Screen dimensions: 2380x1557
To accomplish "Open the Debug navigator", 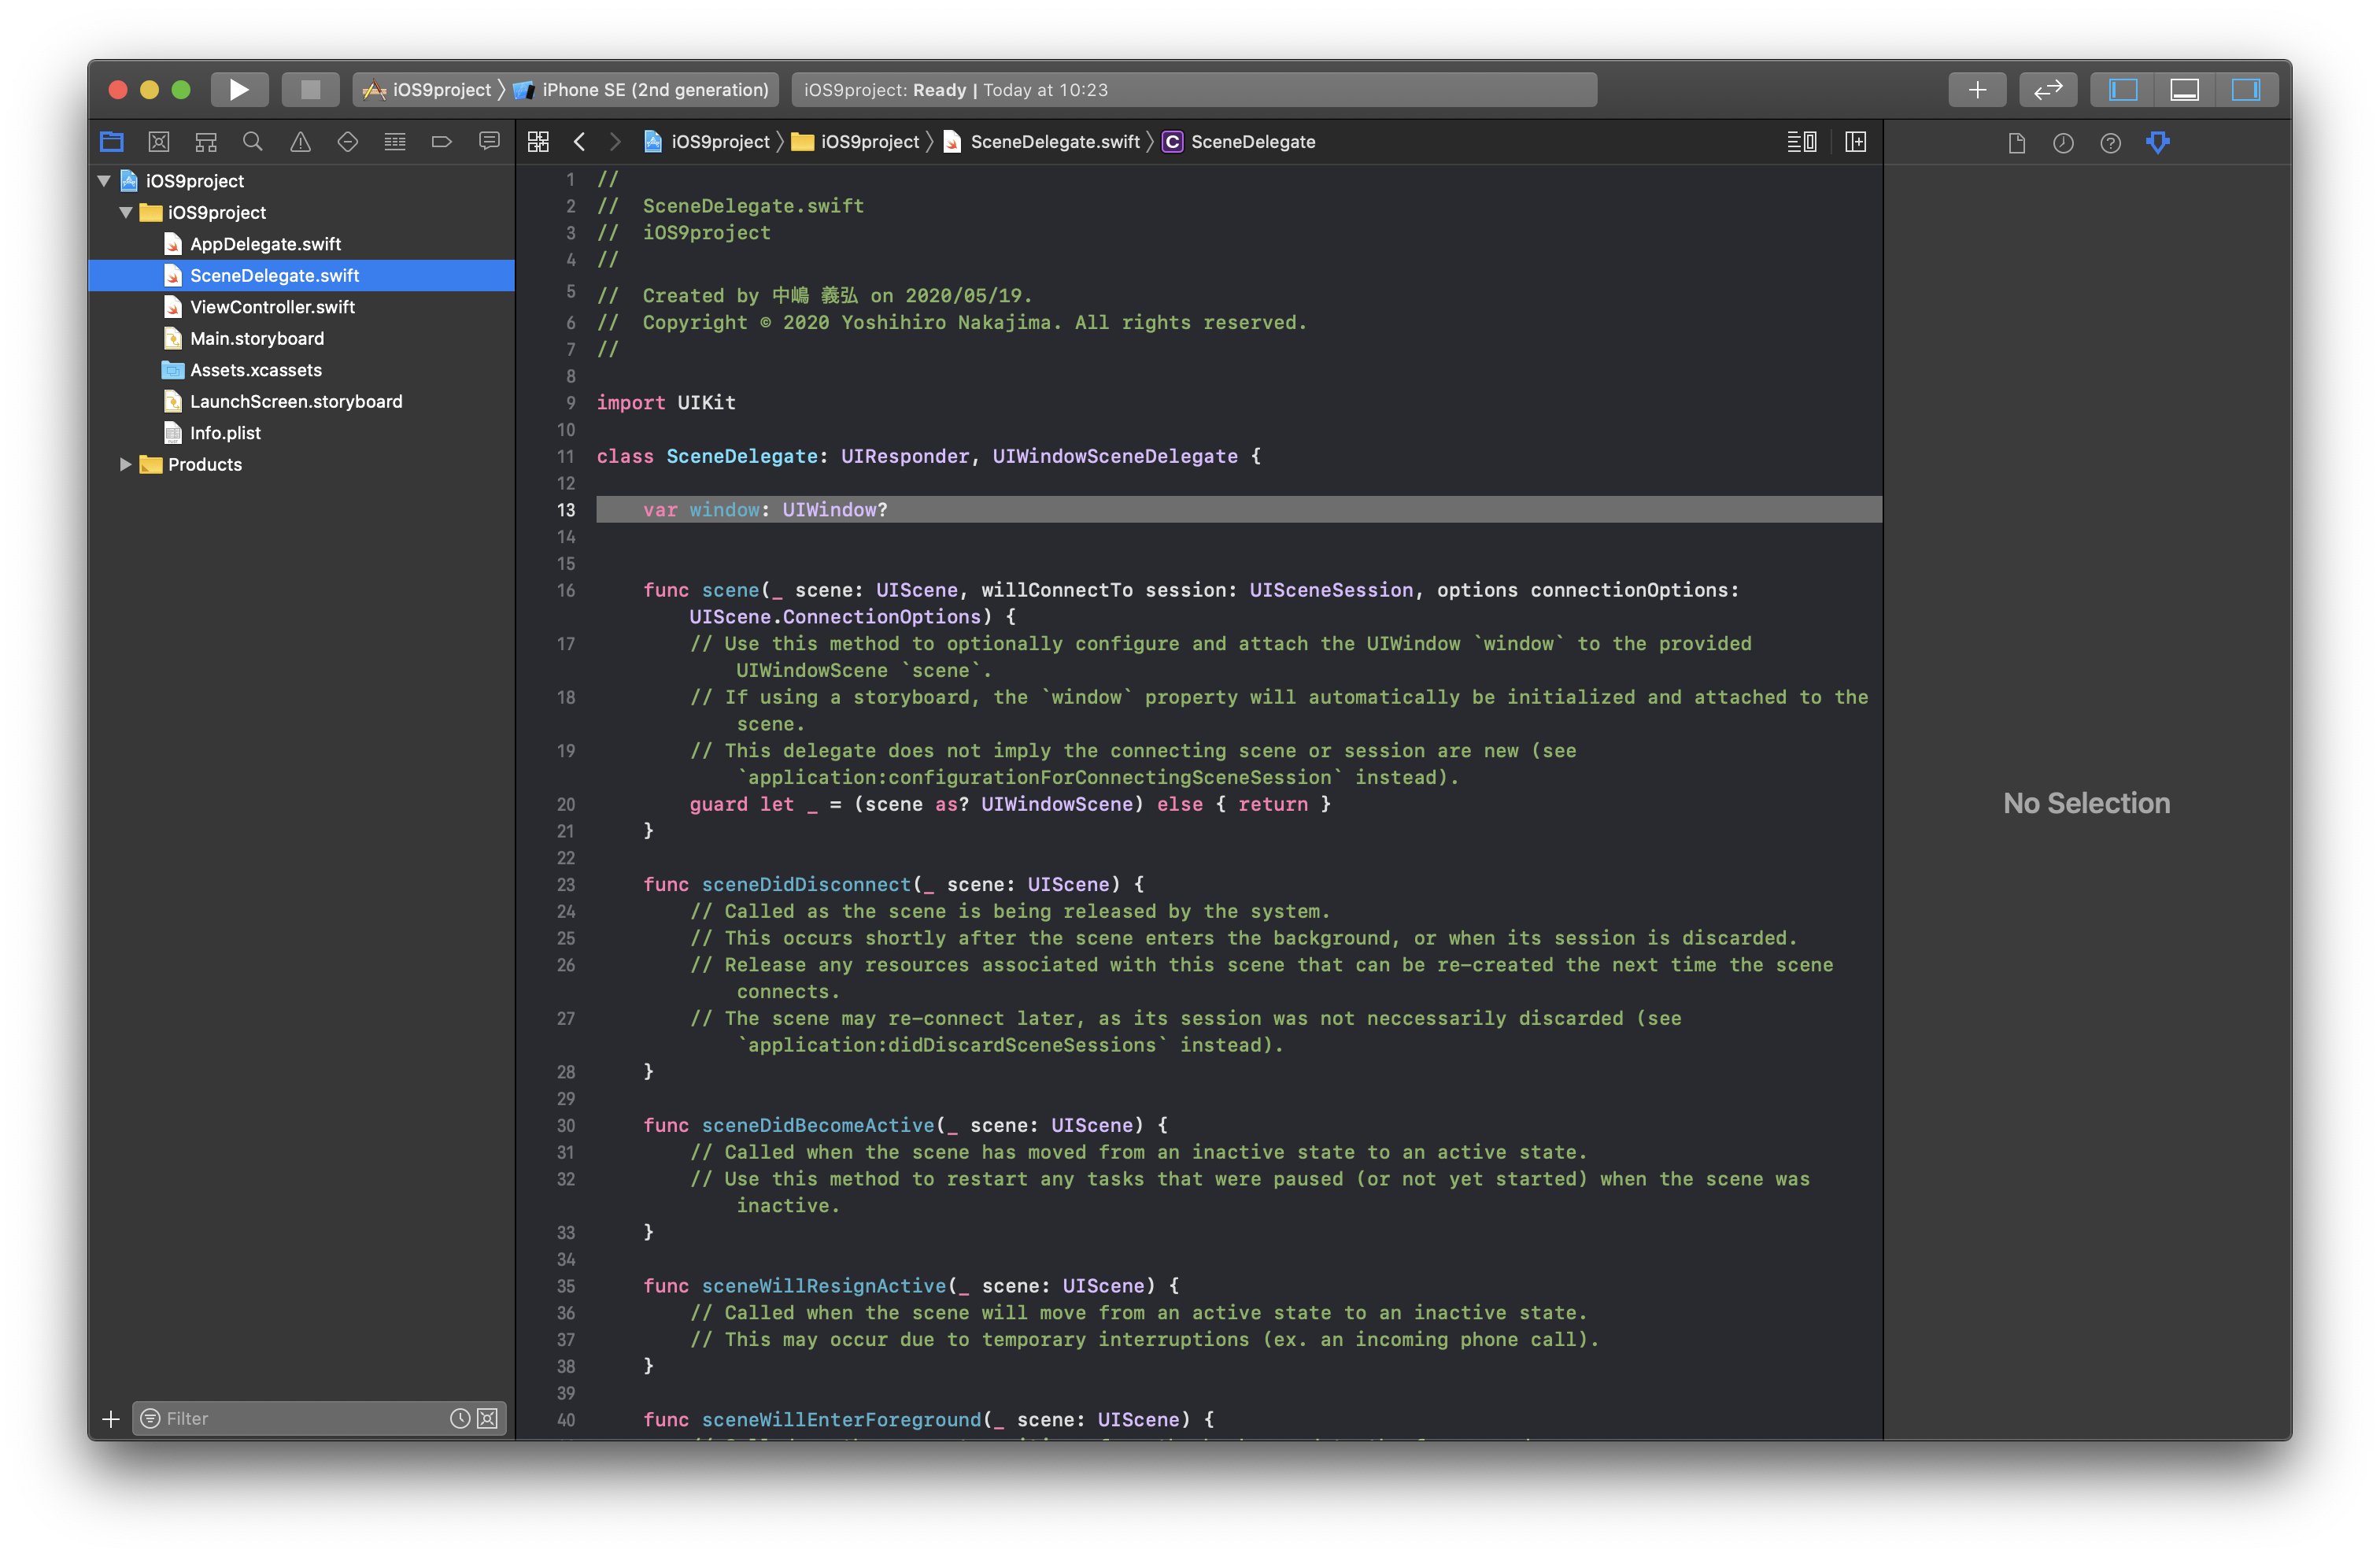I will 395,142.
